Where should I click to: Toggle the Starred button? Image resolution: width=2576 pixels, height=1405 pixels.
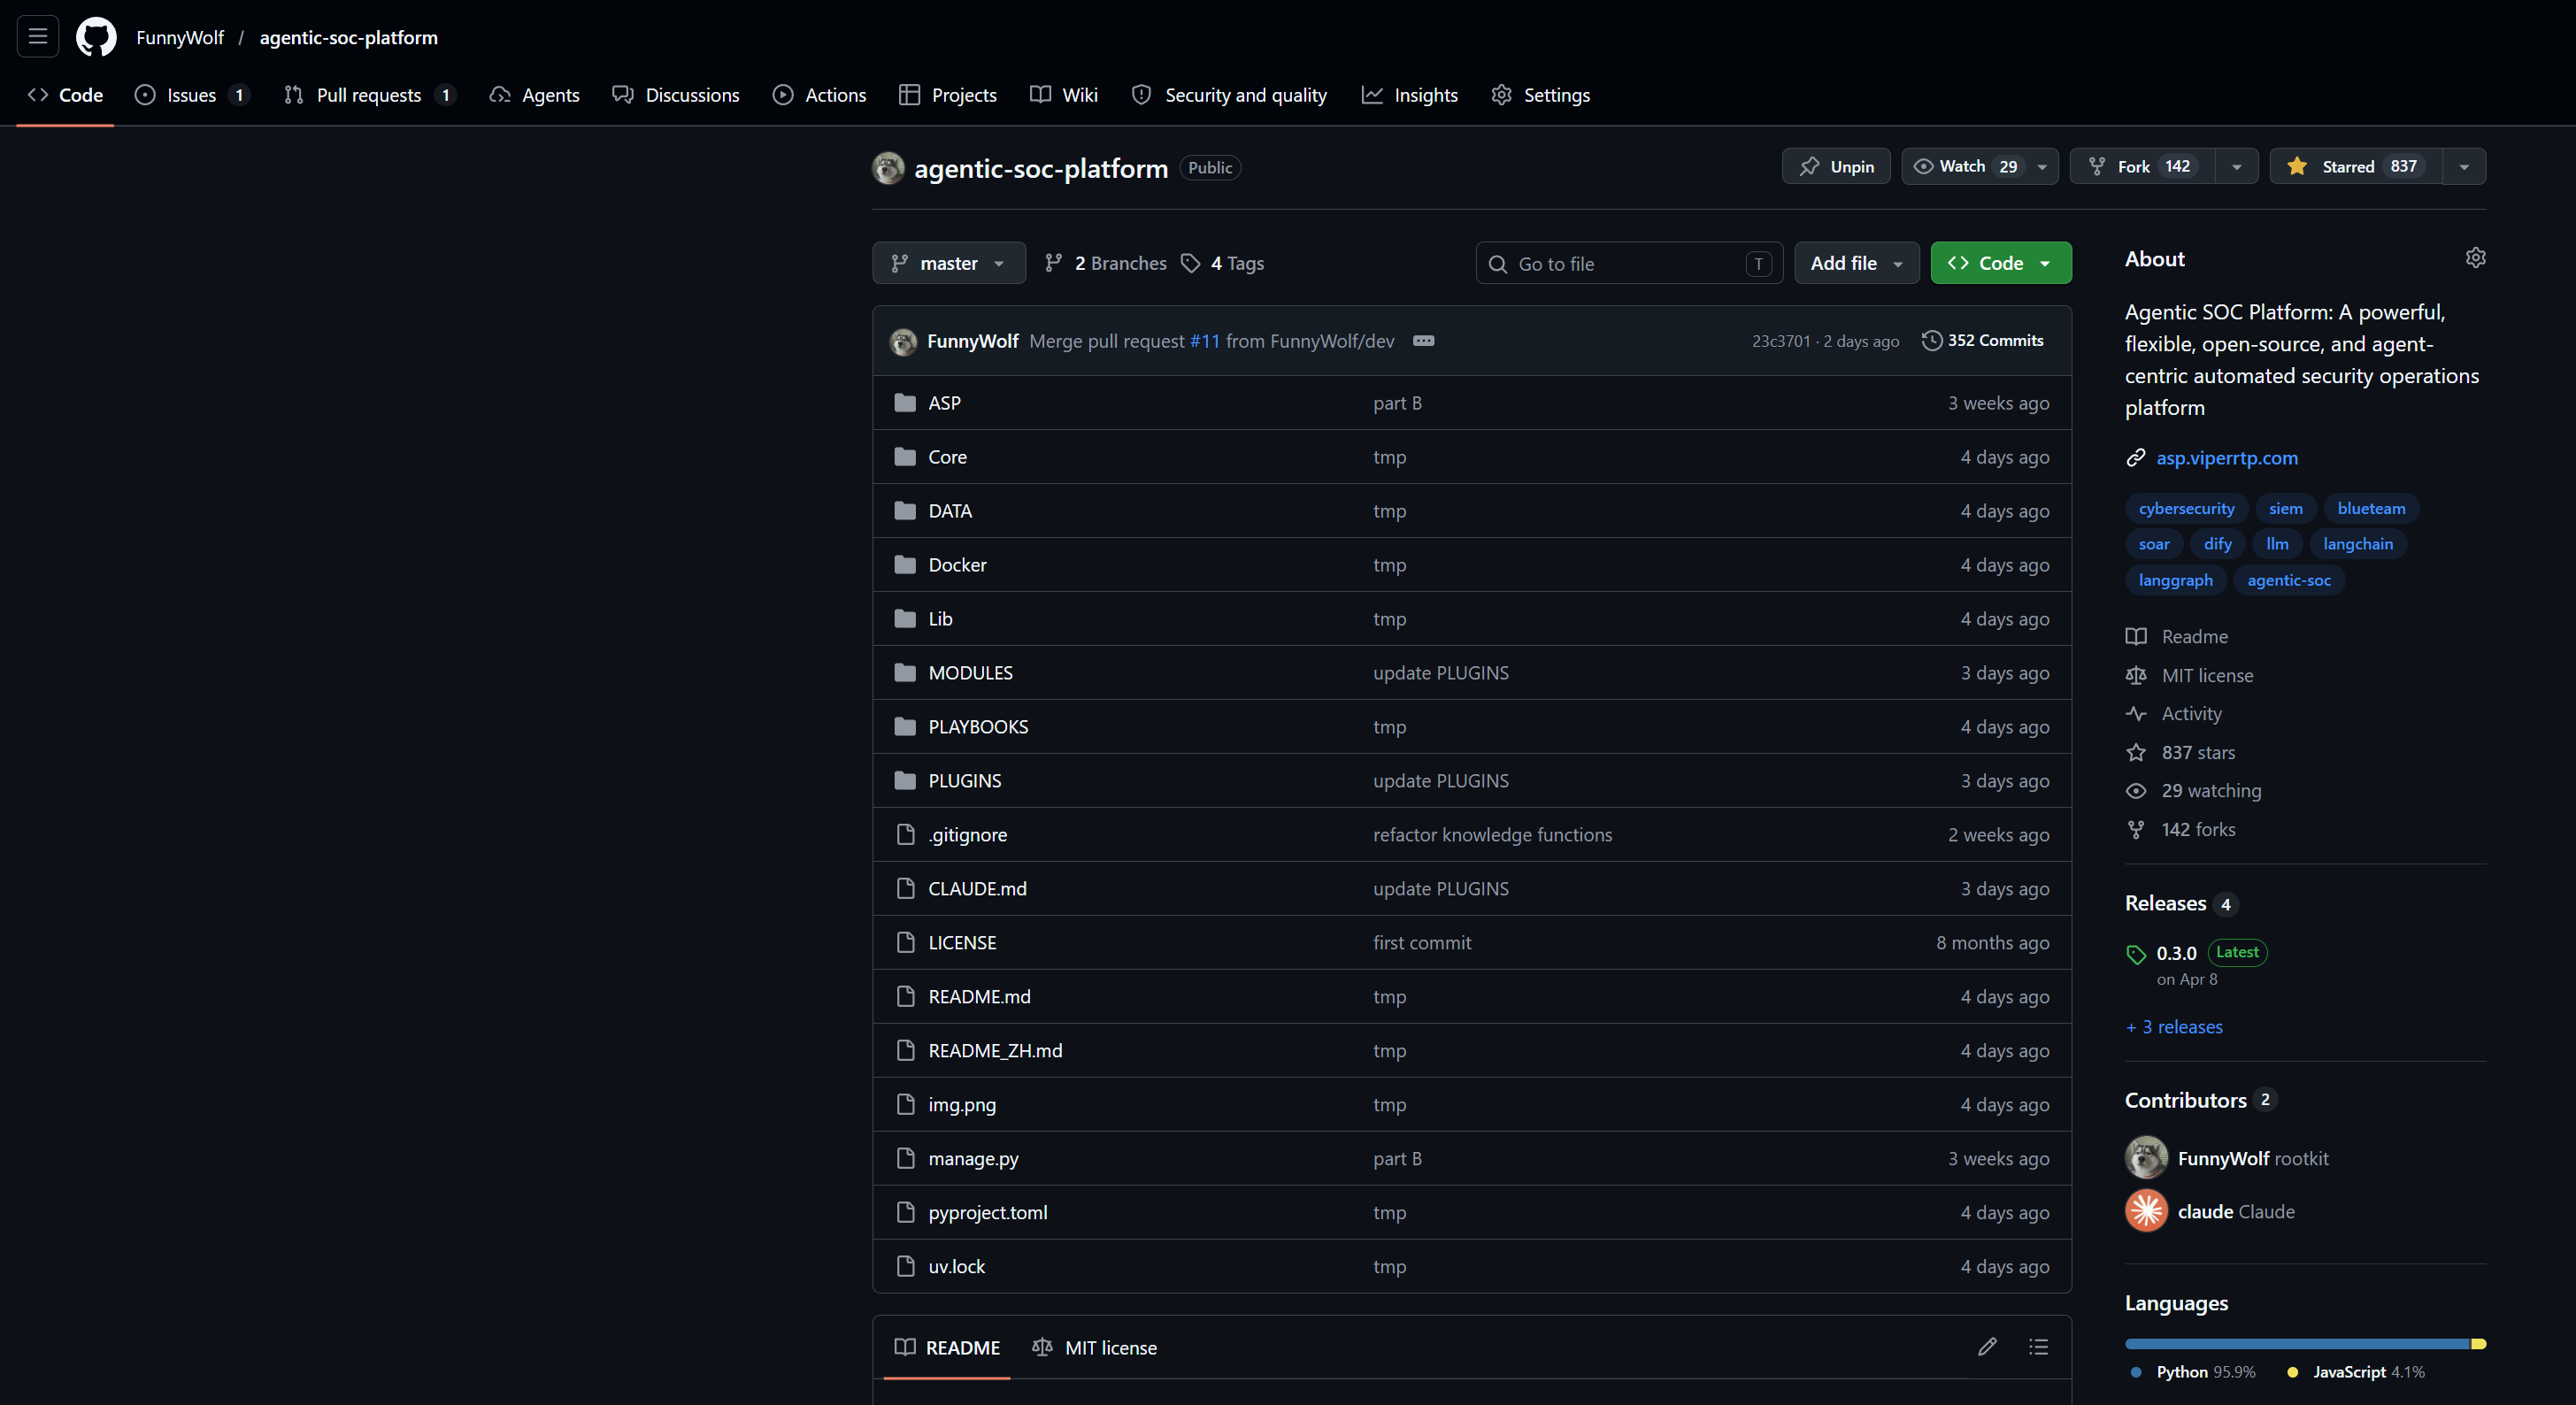pyautogui.click(x=2356, y=166)
